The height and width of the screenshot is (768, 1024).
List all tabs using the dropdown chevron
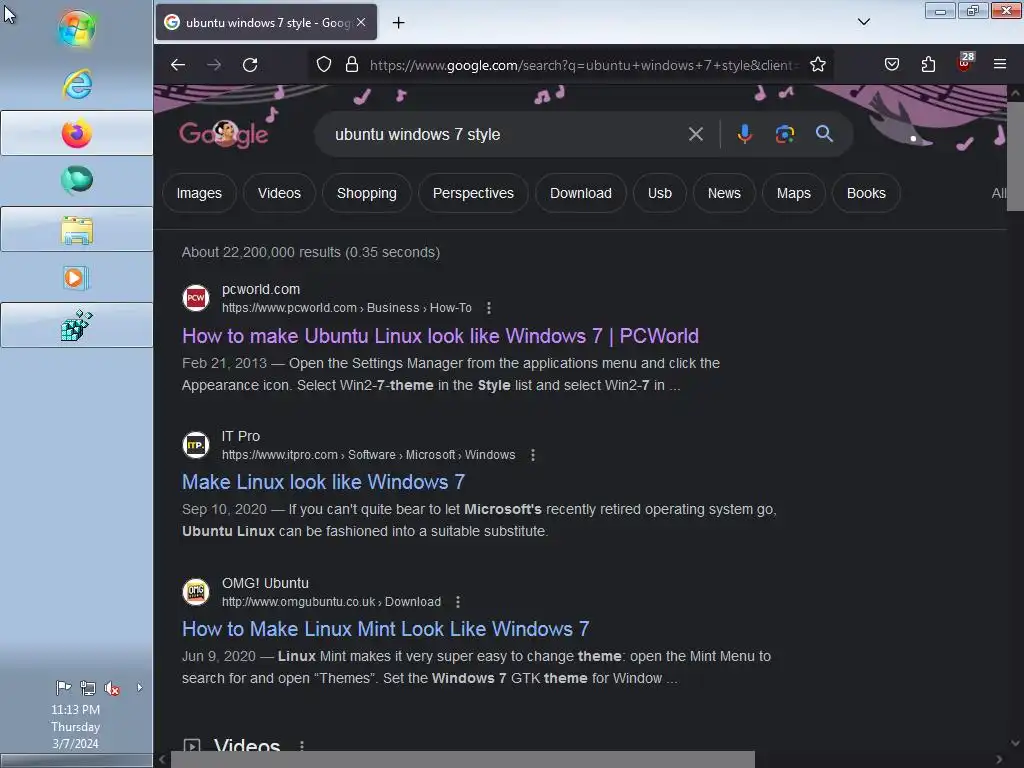pyautogui.click(x=863, y=22)
